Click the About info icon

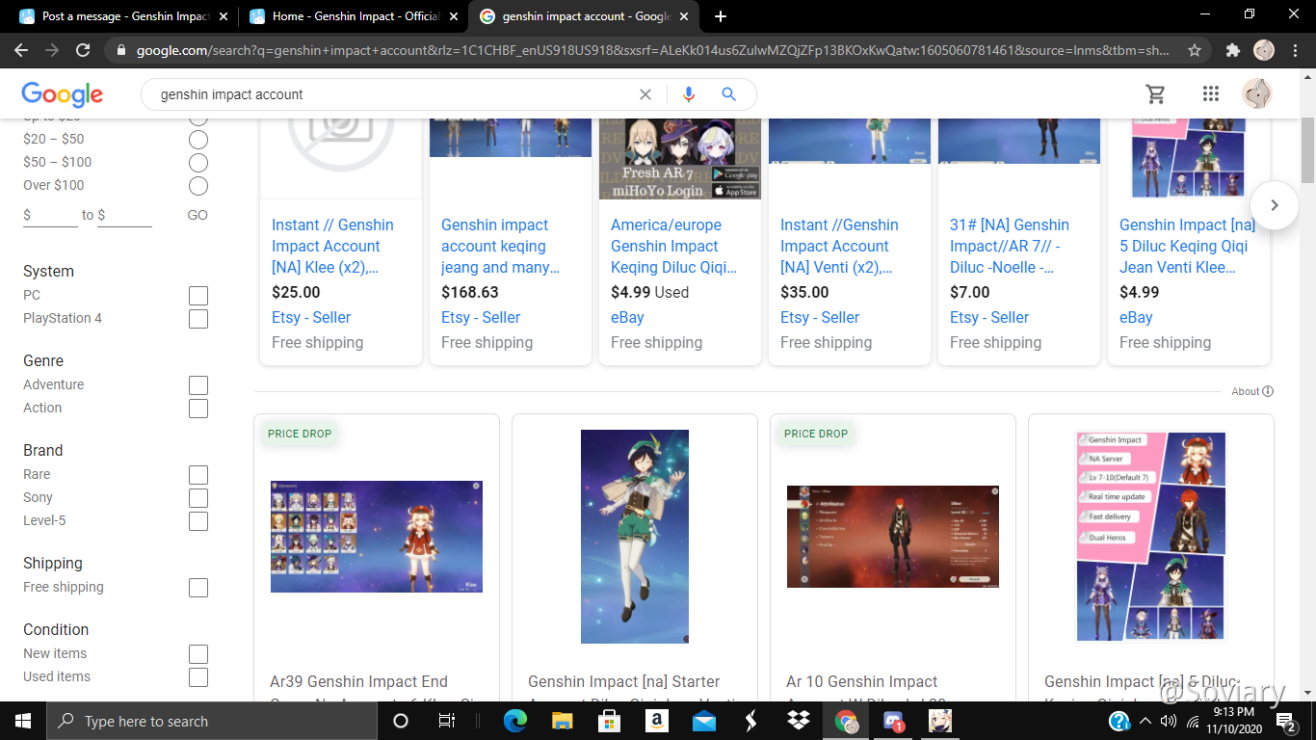click(1268, 391)
